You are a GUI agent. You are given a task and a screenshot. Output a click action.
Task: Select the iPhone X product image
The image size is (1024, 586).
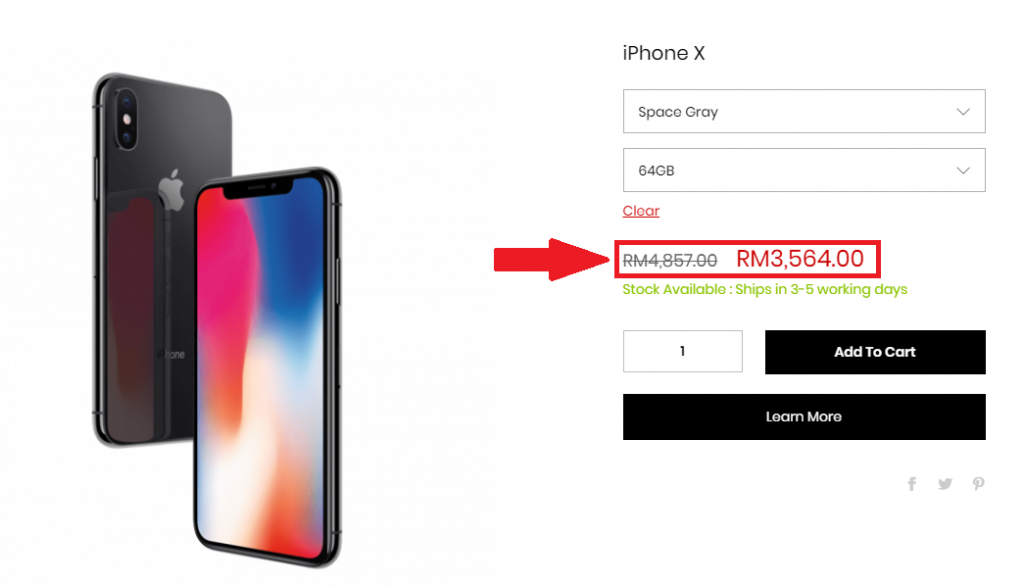pos(217,319)
